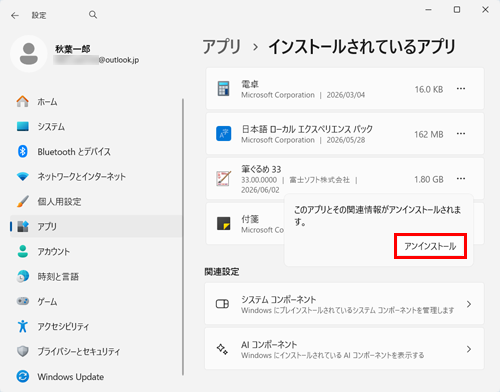
Task: Click the 付箋 app name
Action: (x=250, y=219)
